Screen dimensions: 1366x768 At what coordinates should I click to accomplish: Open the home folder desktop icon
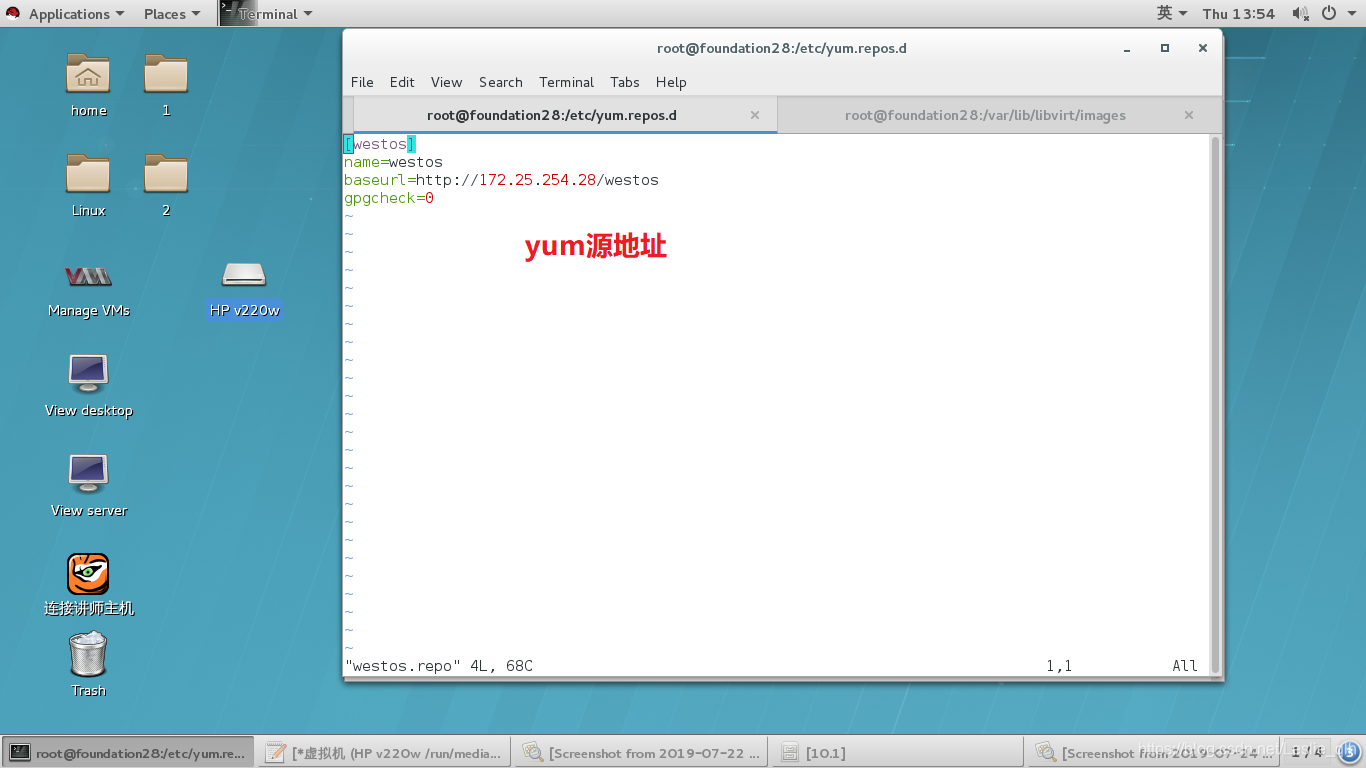coord(88,75)
